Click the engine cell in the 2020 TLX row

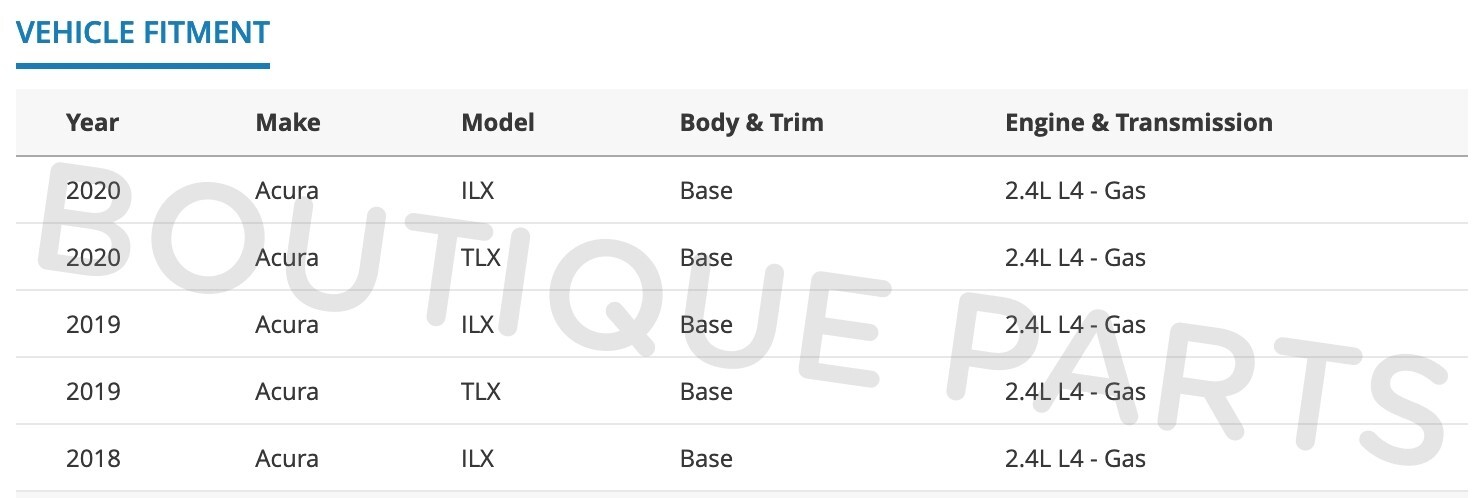coord(1075,257)
